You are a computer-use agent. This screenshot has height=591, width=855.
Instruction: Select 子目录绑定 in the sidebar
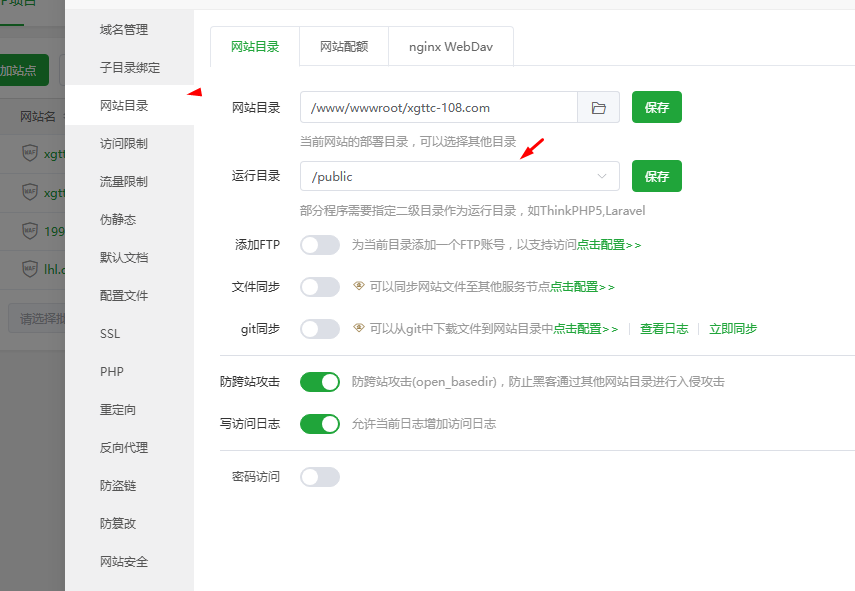pyautogui.click(x=129, y=68)
